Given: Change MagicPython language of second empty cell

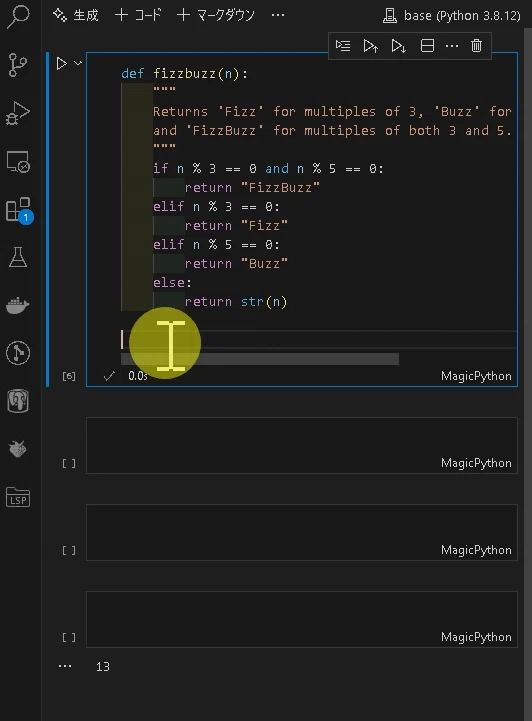Looking at the screenshot, I should [476, 550].
